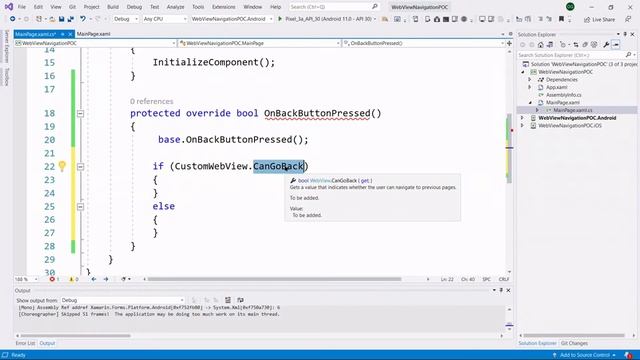Viewport: 640px width, 360px height.
Task: Select MainPage.xaml.cs in Solution Explorer
Action: point(573,110)
